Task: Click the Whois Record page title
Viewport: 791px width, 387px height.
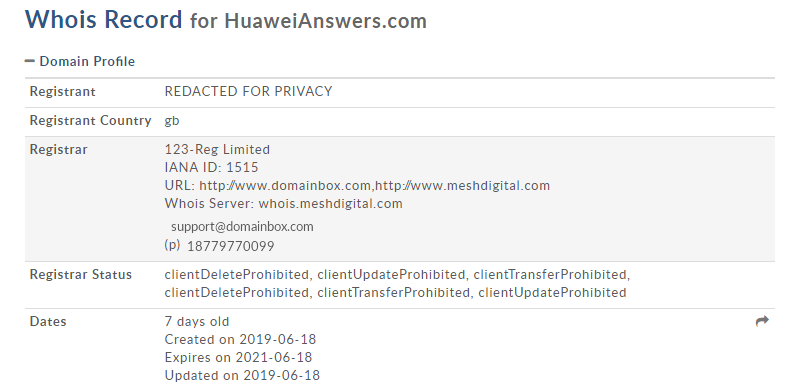Action: [103, 19]
